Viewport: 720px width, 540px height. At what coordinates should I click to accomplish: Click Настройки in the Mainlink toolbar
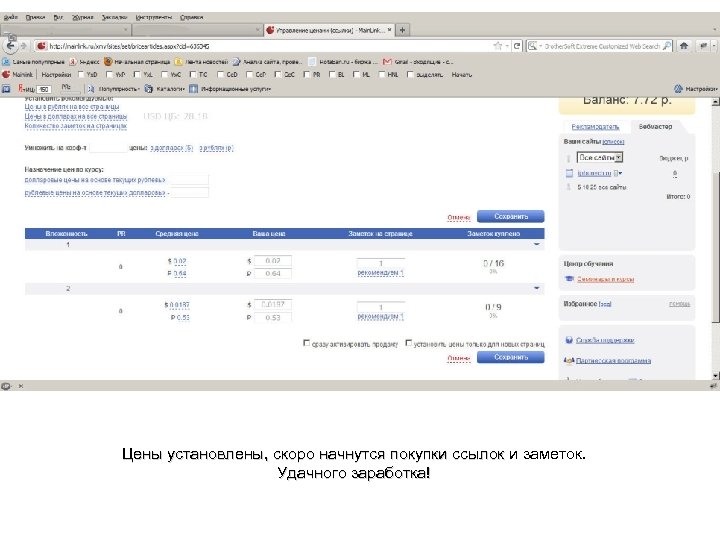[56, 74]
